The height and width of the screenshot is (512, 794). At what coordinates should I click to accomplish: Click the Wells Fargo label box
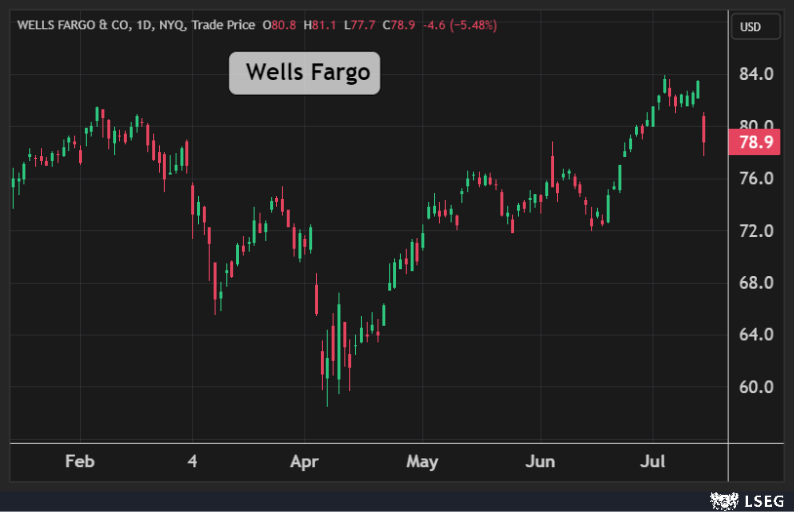tap(305, 73)
